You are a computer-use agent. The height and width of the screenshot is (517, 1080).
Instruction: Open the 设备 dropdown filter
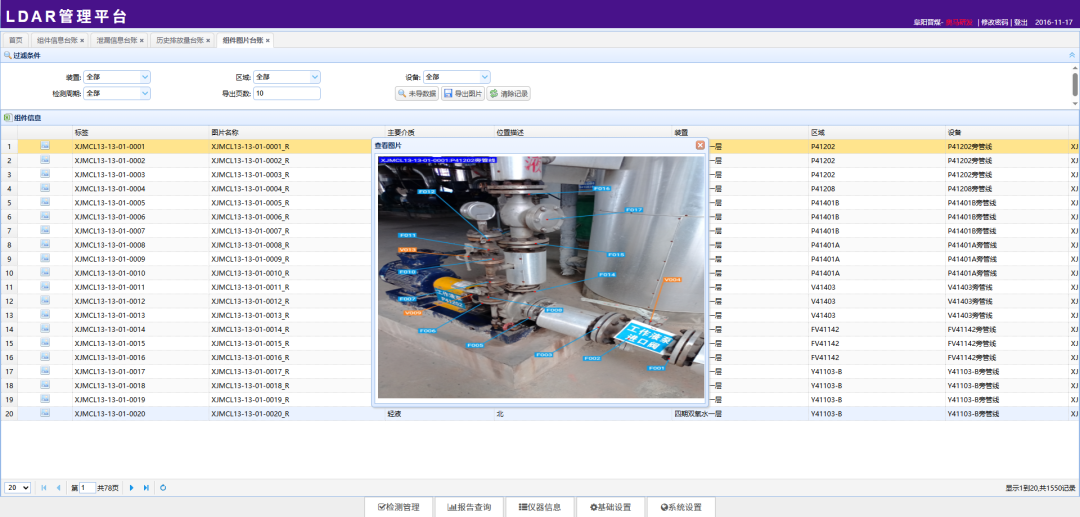(x=485, y=77)
